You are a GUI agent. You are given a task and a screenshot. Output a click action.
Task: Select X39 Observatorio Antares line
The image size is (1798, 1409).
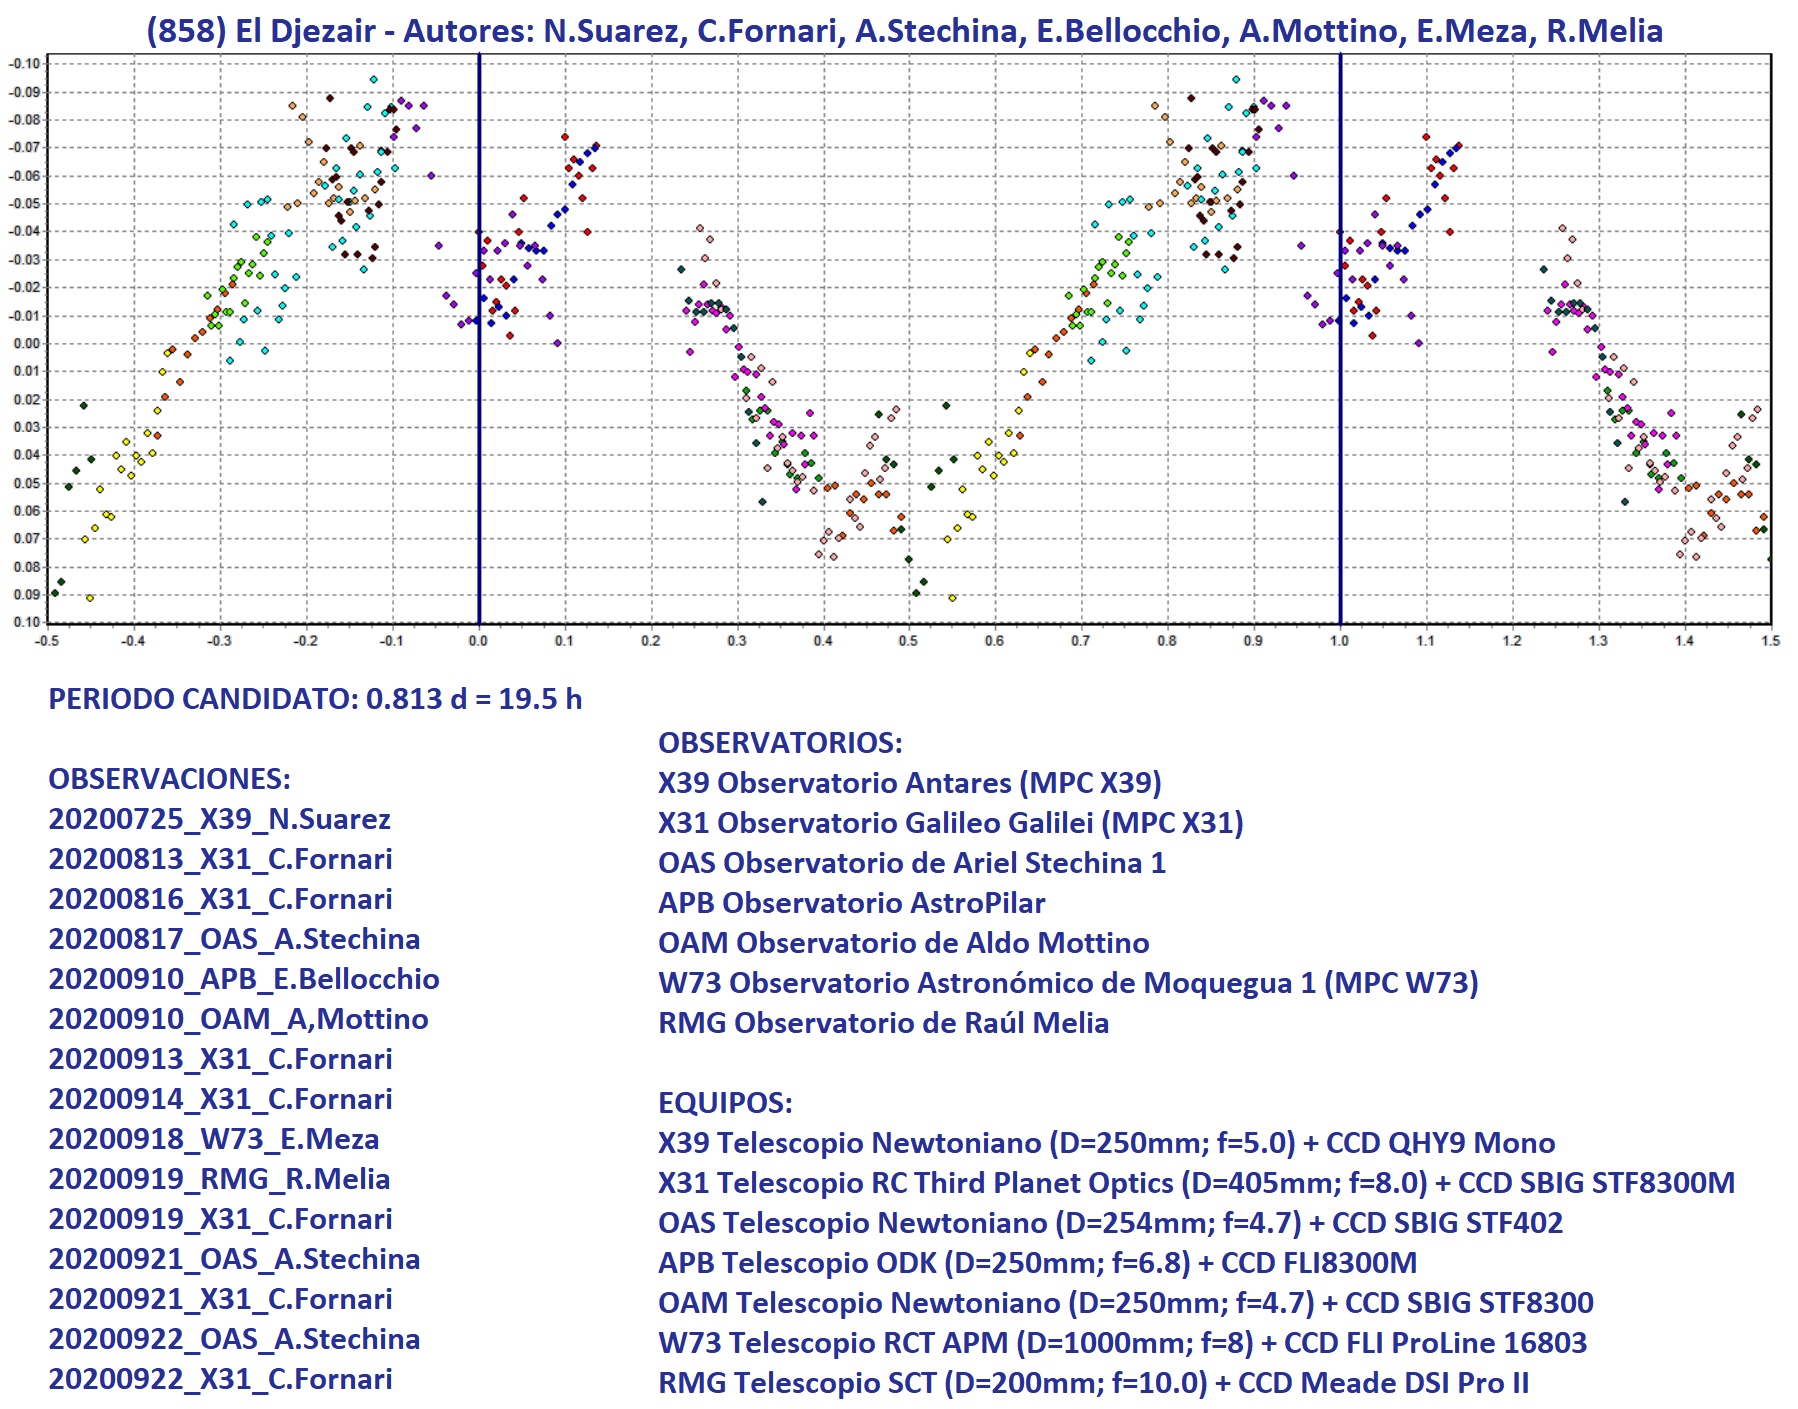[909, 783]
